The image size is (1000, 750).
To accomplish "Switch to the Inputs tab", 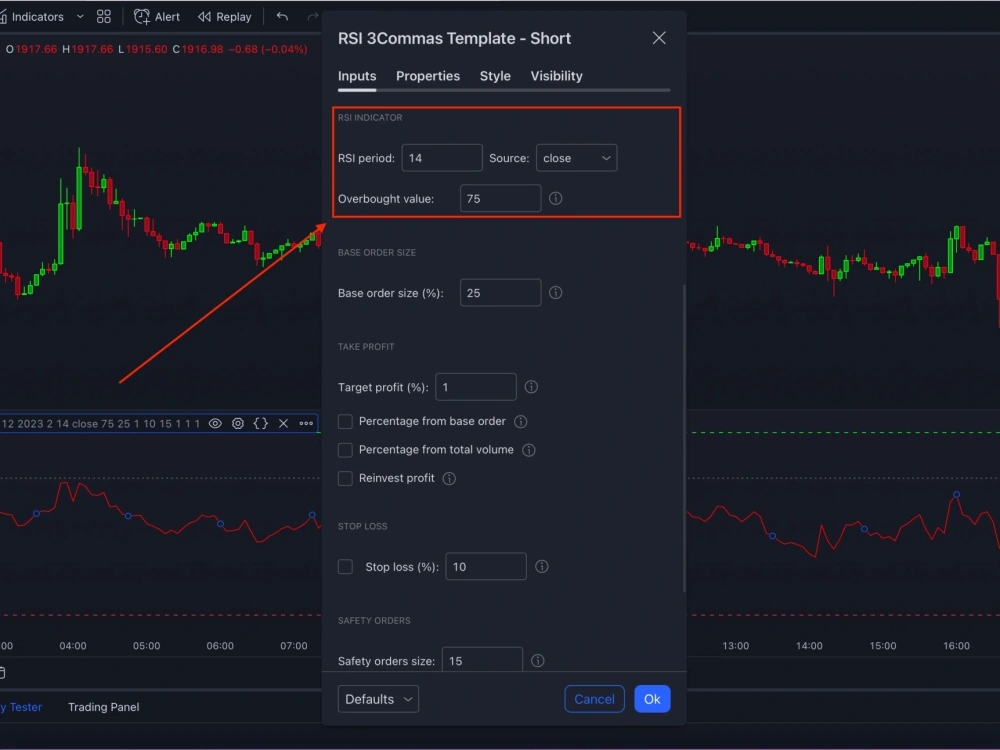I will click(x=357, y=76).
